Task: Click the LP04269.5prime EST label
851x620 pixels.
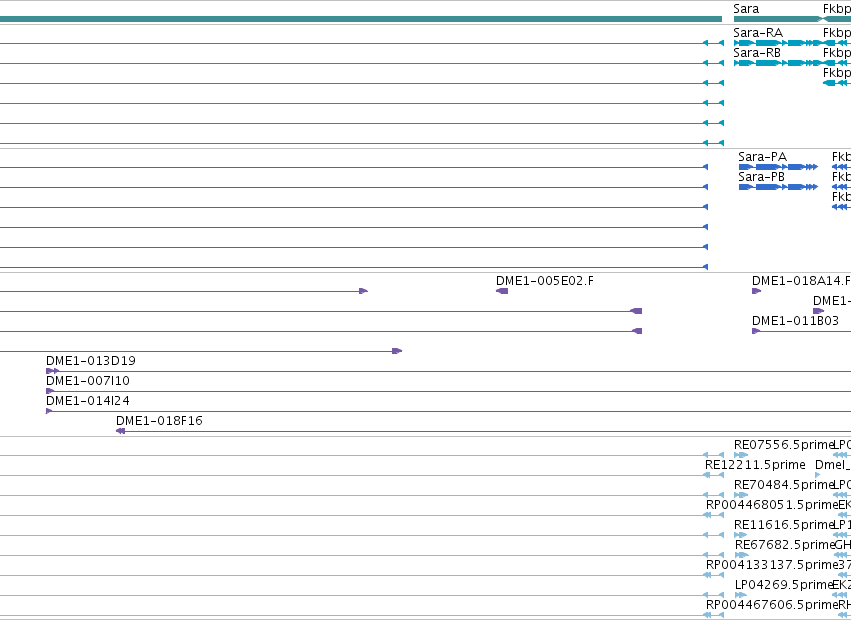Action: (783, 585)
